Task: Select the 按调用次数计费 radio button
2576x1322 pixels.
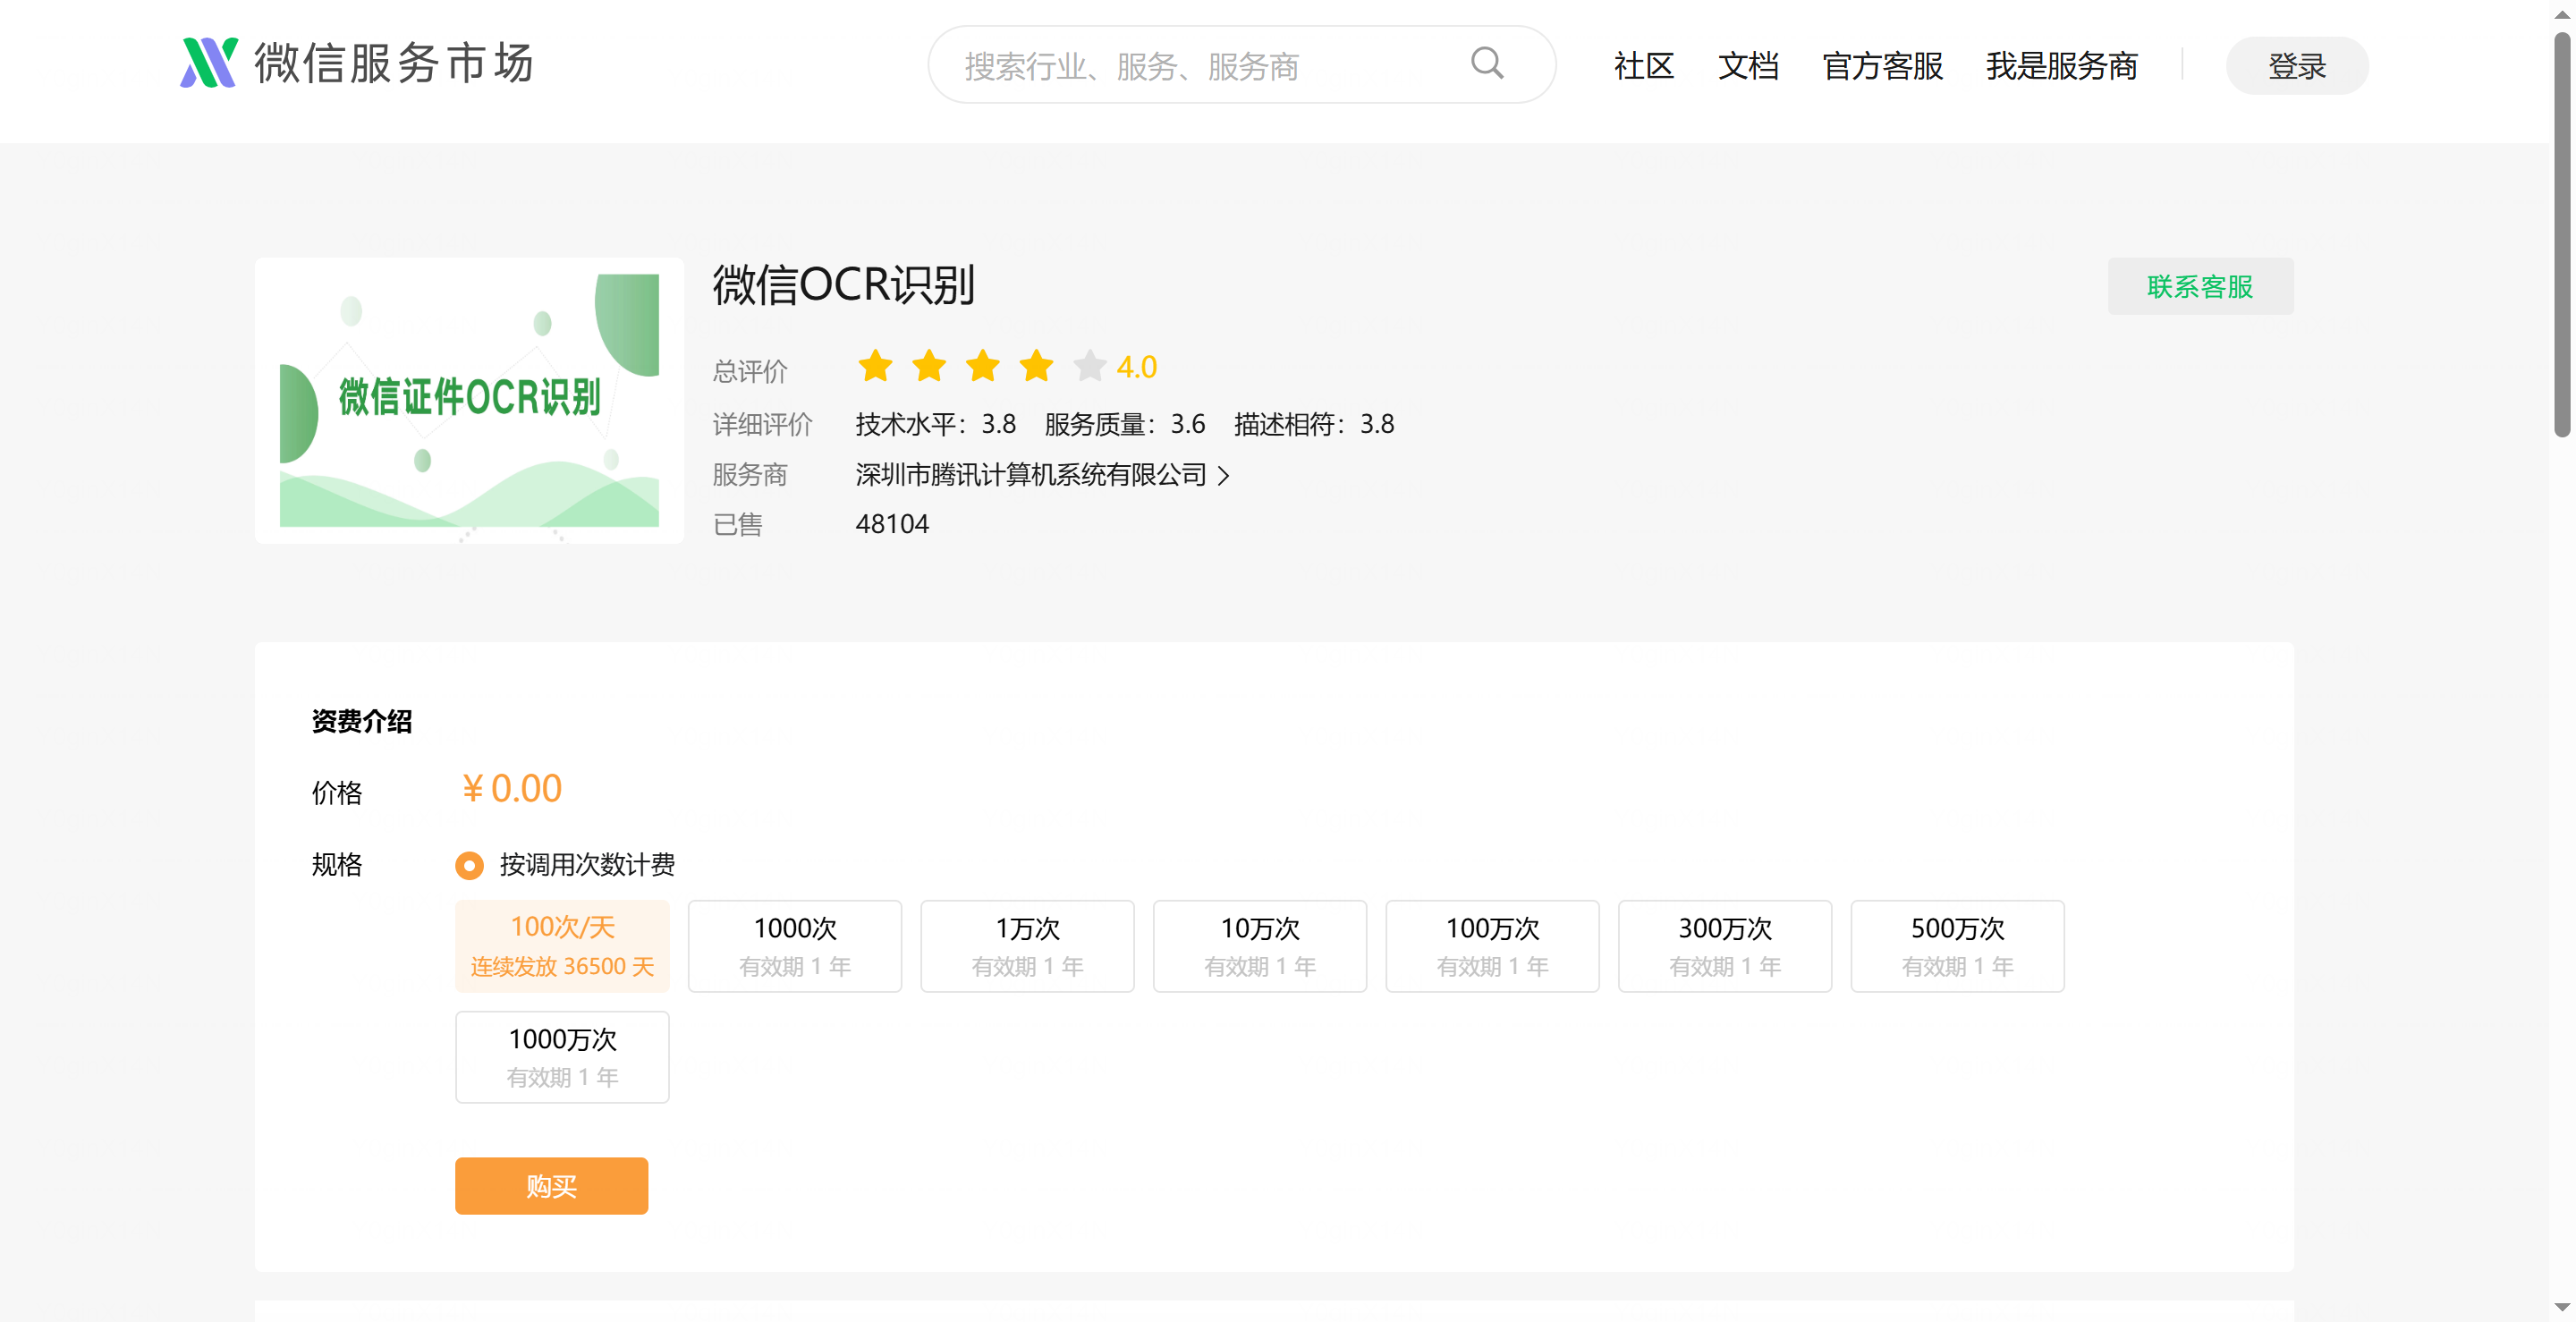Action: (469, 865)
